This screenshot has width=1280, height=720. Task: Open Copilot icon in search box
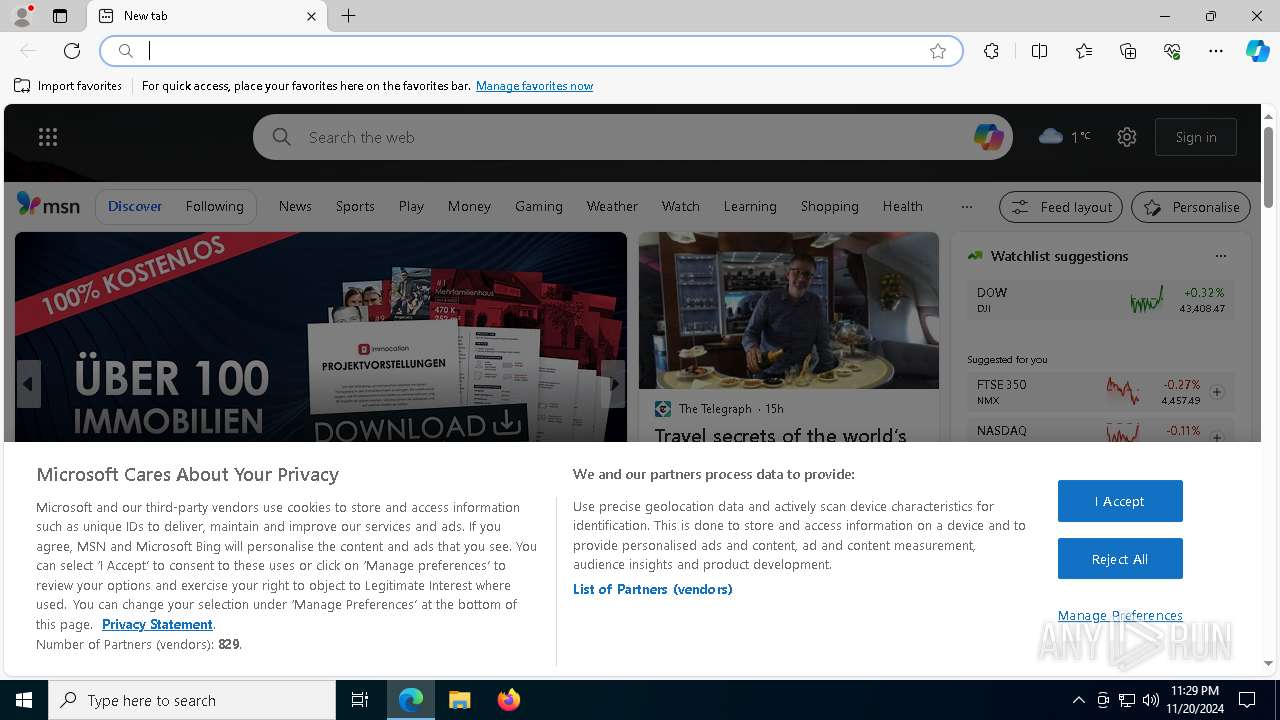pyautogui.click(x=988, y=137)
